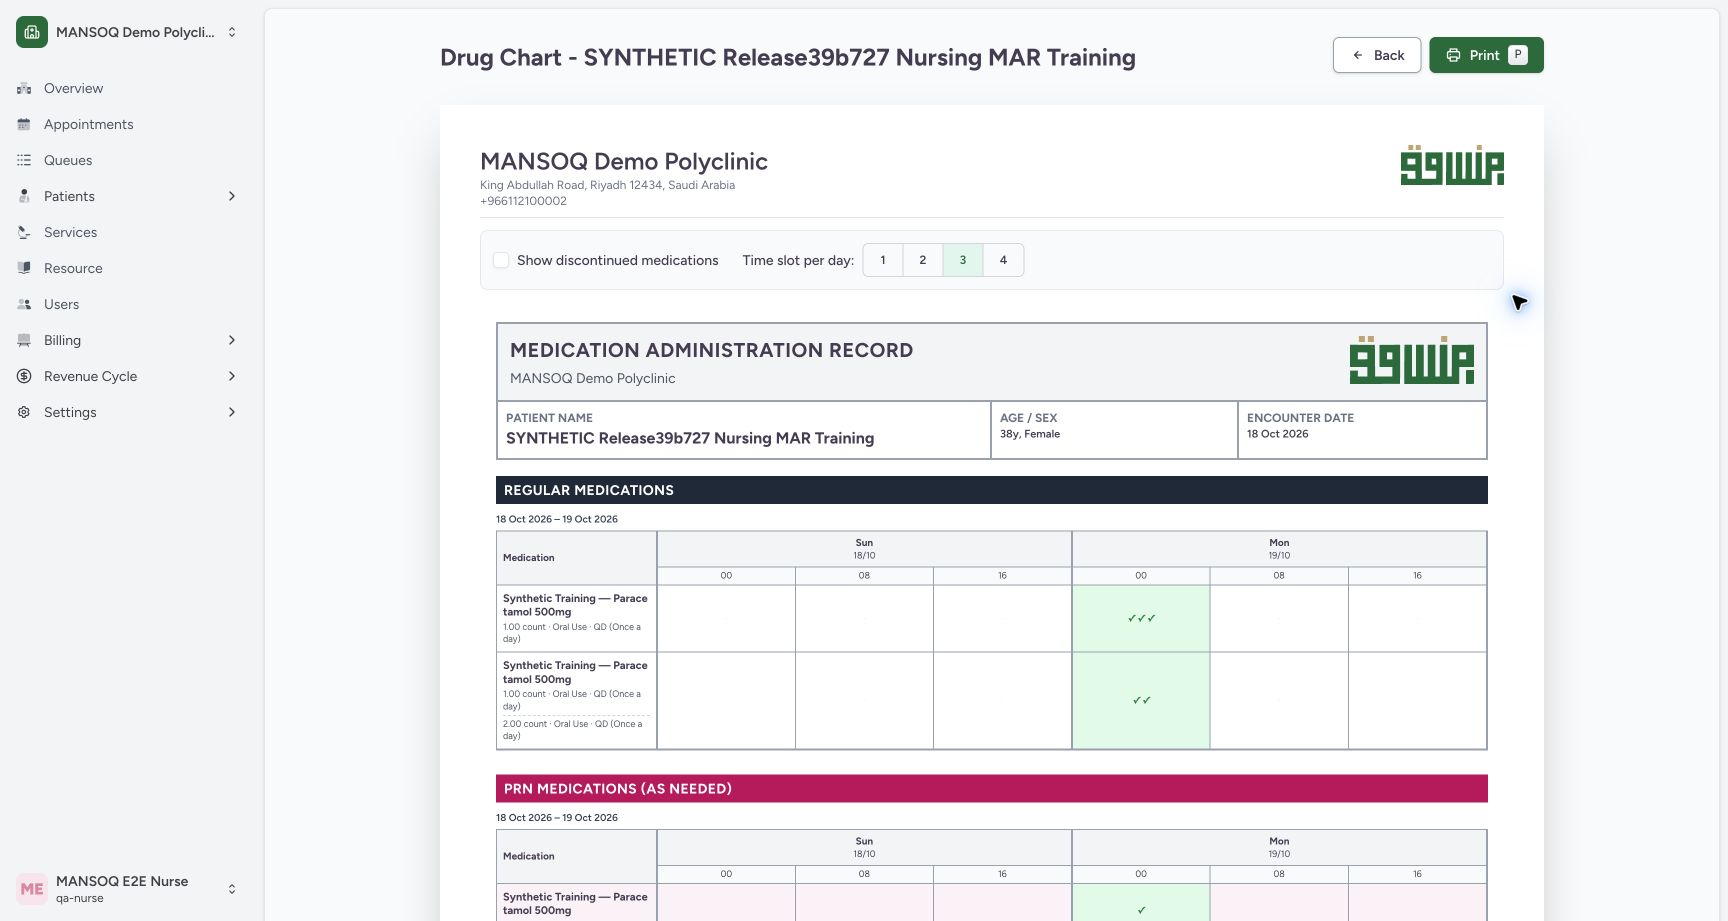Click the Users group icon
1728x921 pixels.
[24, 304]
